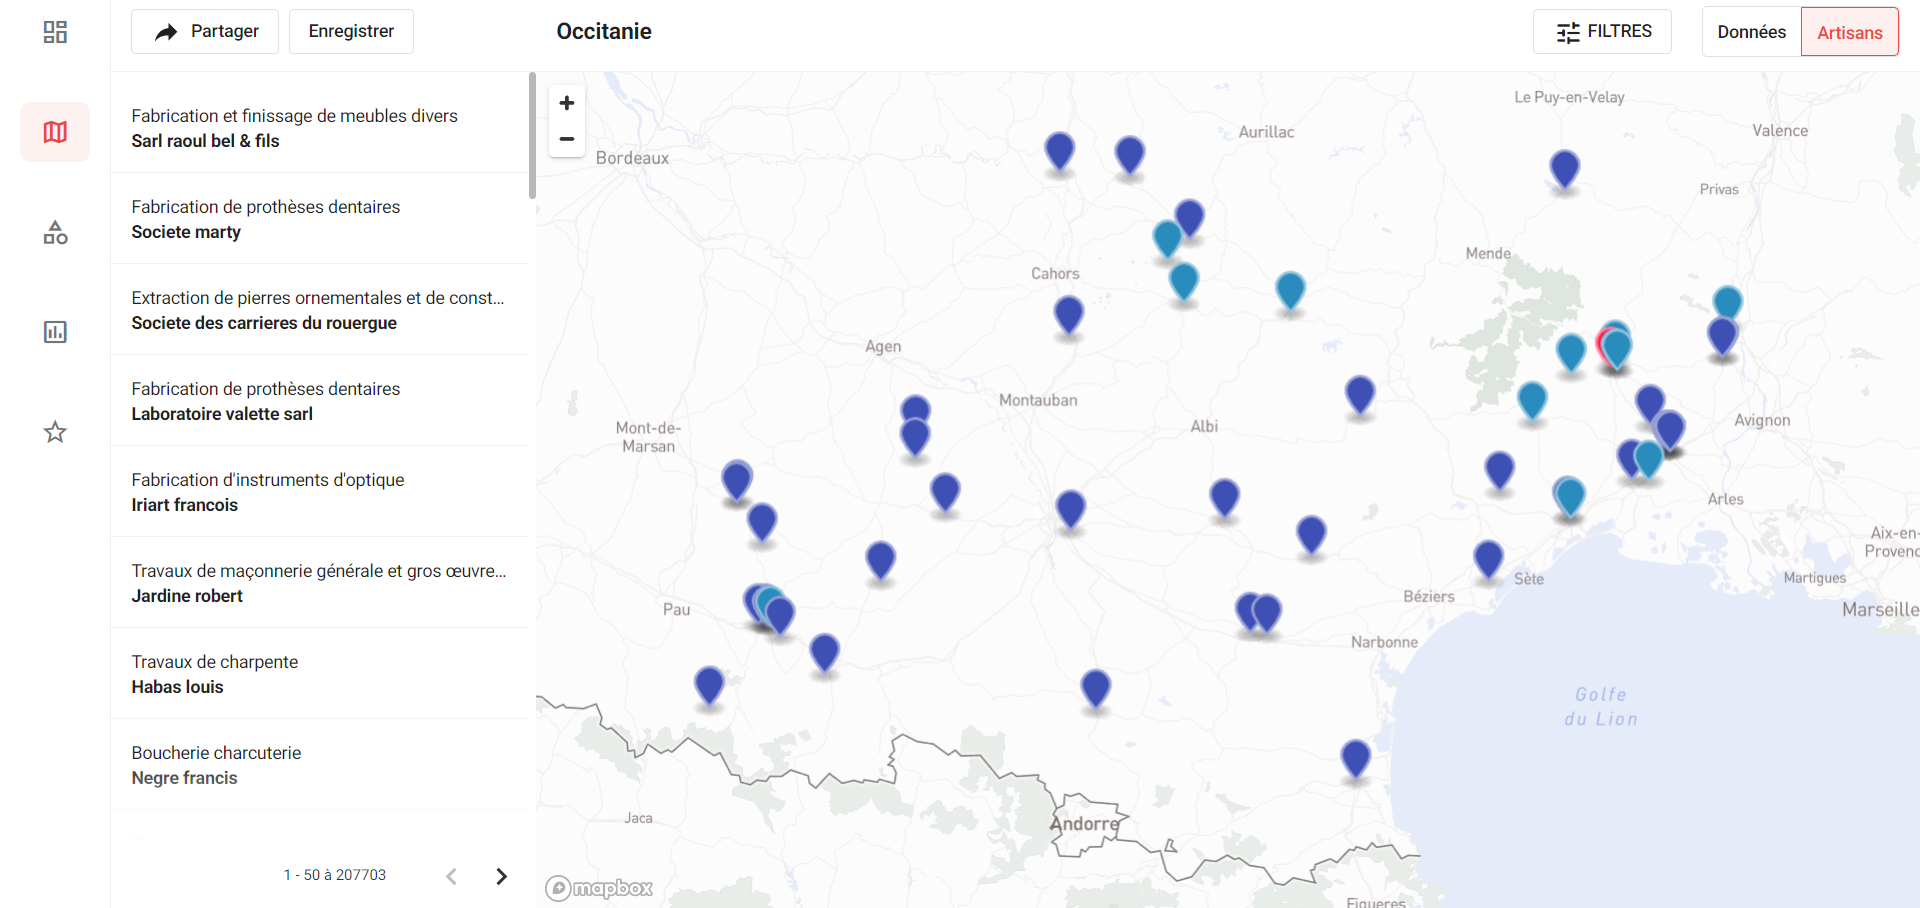Click the Enregistrer button
1920x908 pixels.
[x=351, y=31]
